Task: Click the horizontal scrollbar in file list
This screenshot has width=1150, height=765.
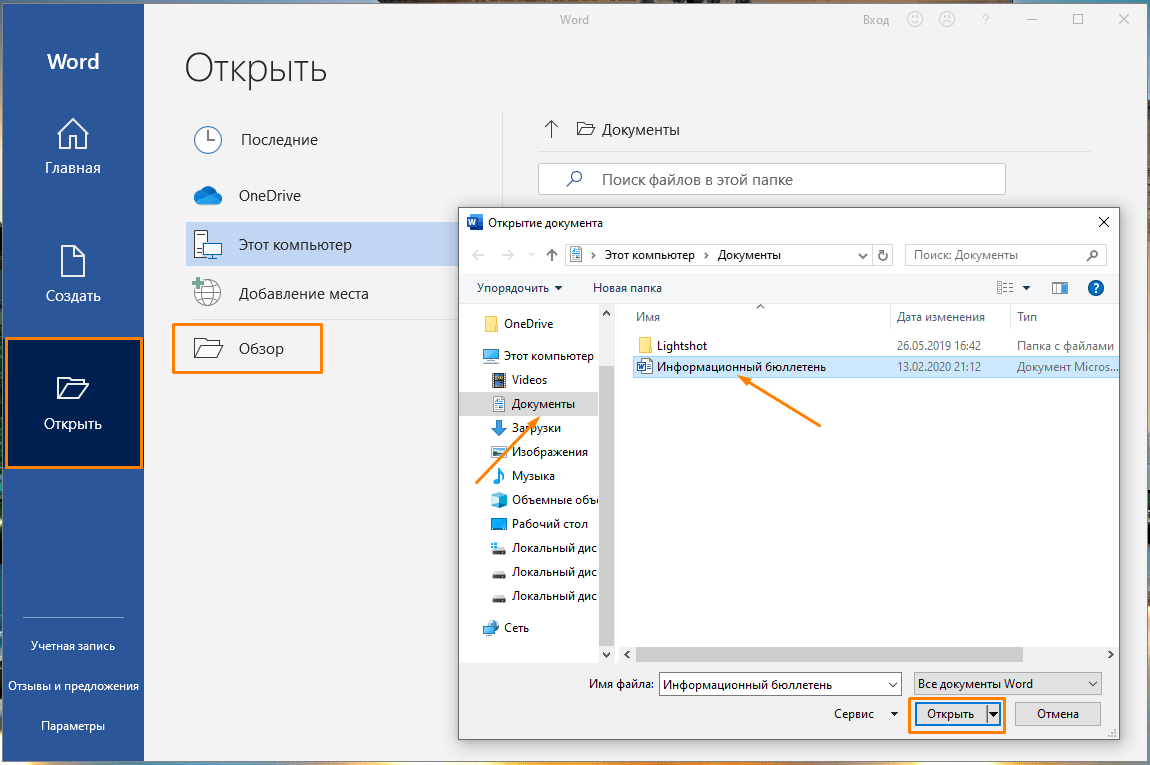Action: (x=829, y=654)
